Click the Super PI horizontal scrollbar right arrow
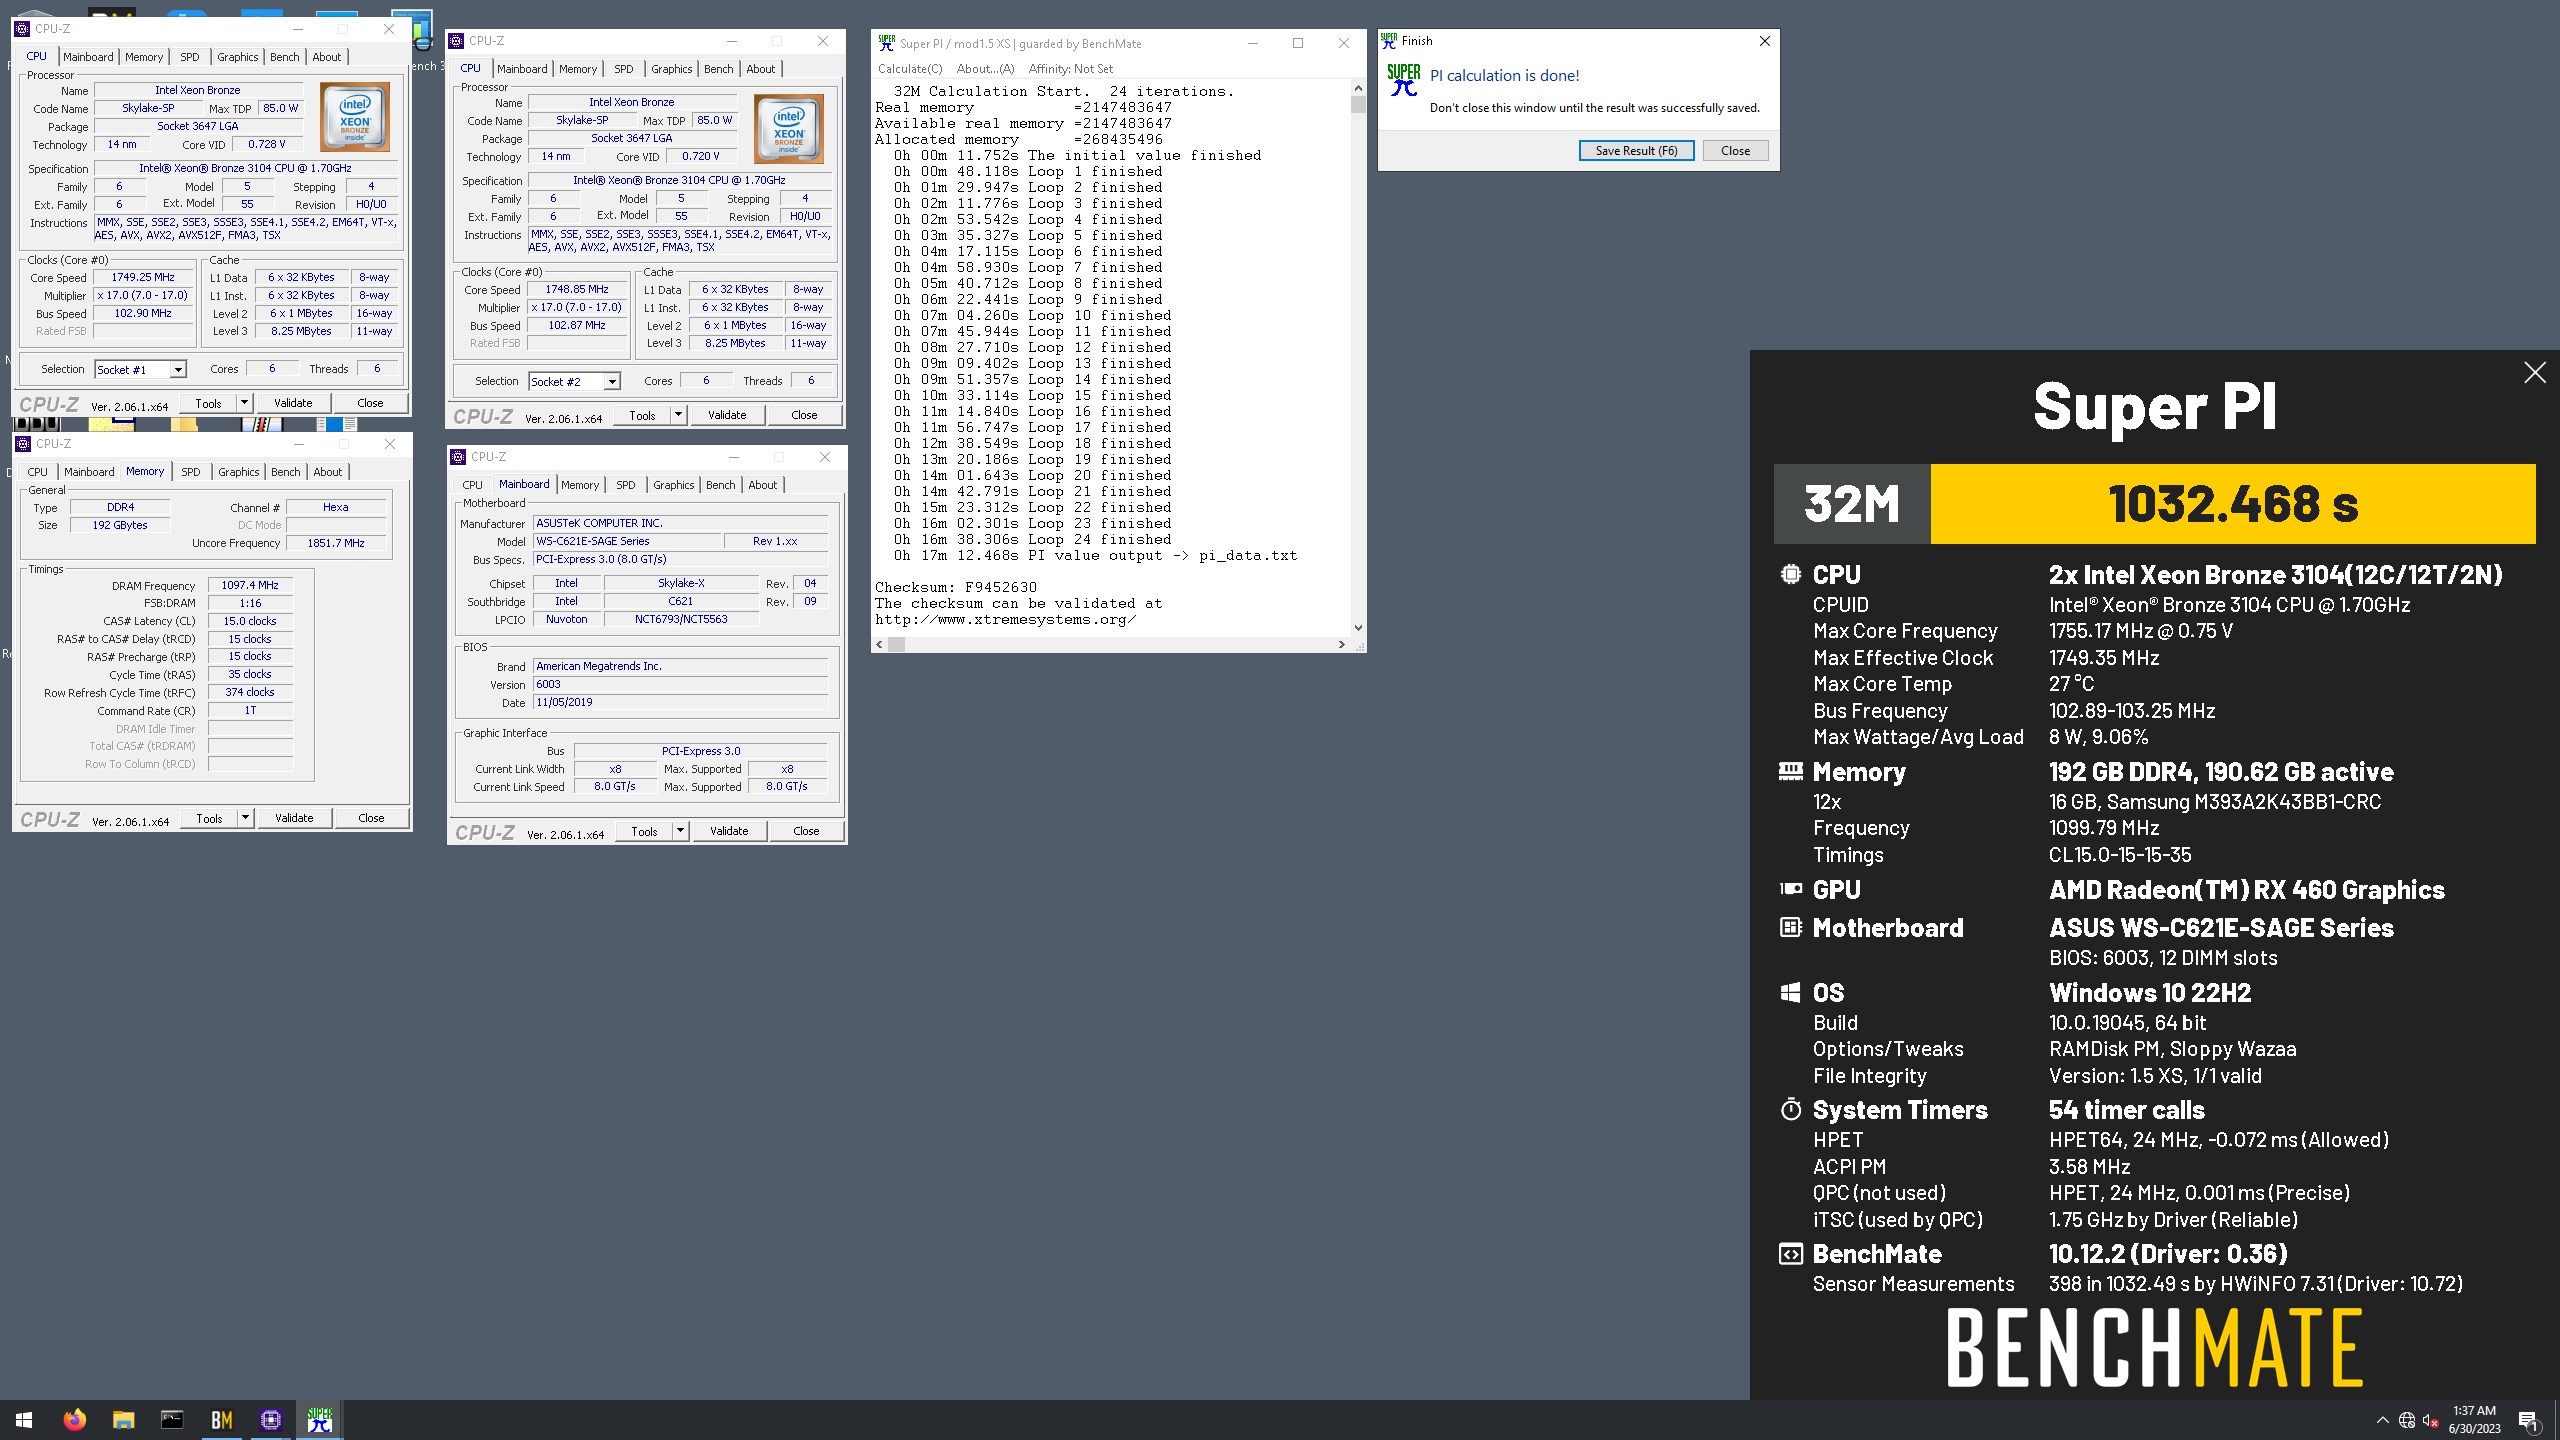 click(1341, 645)
